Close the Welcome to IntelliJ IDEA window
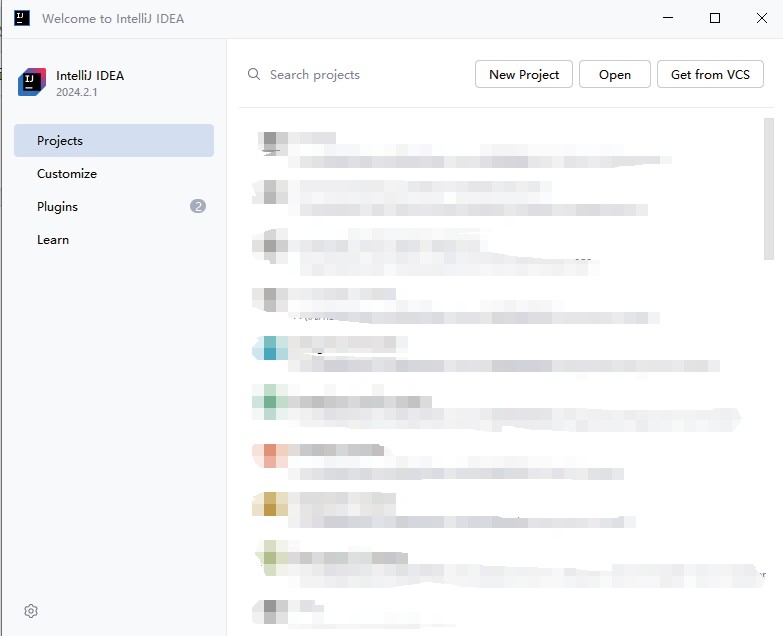783x636 pixels. pos(762,18)
